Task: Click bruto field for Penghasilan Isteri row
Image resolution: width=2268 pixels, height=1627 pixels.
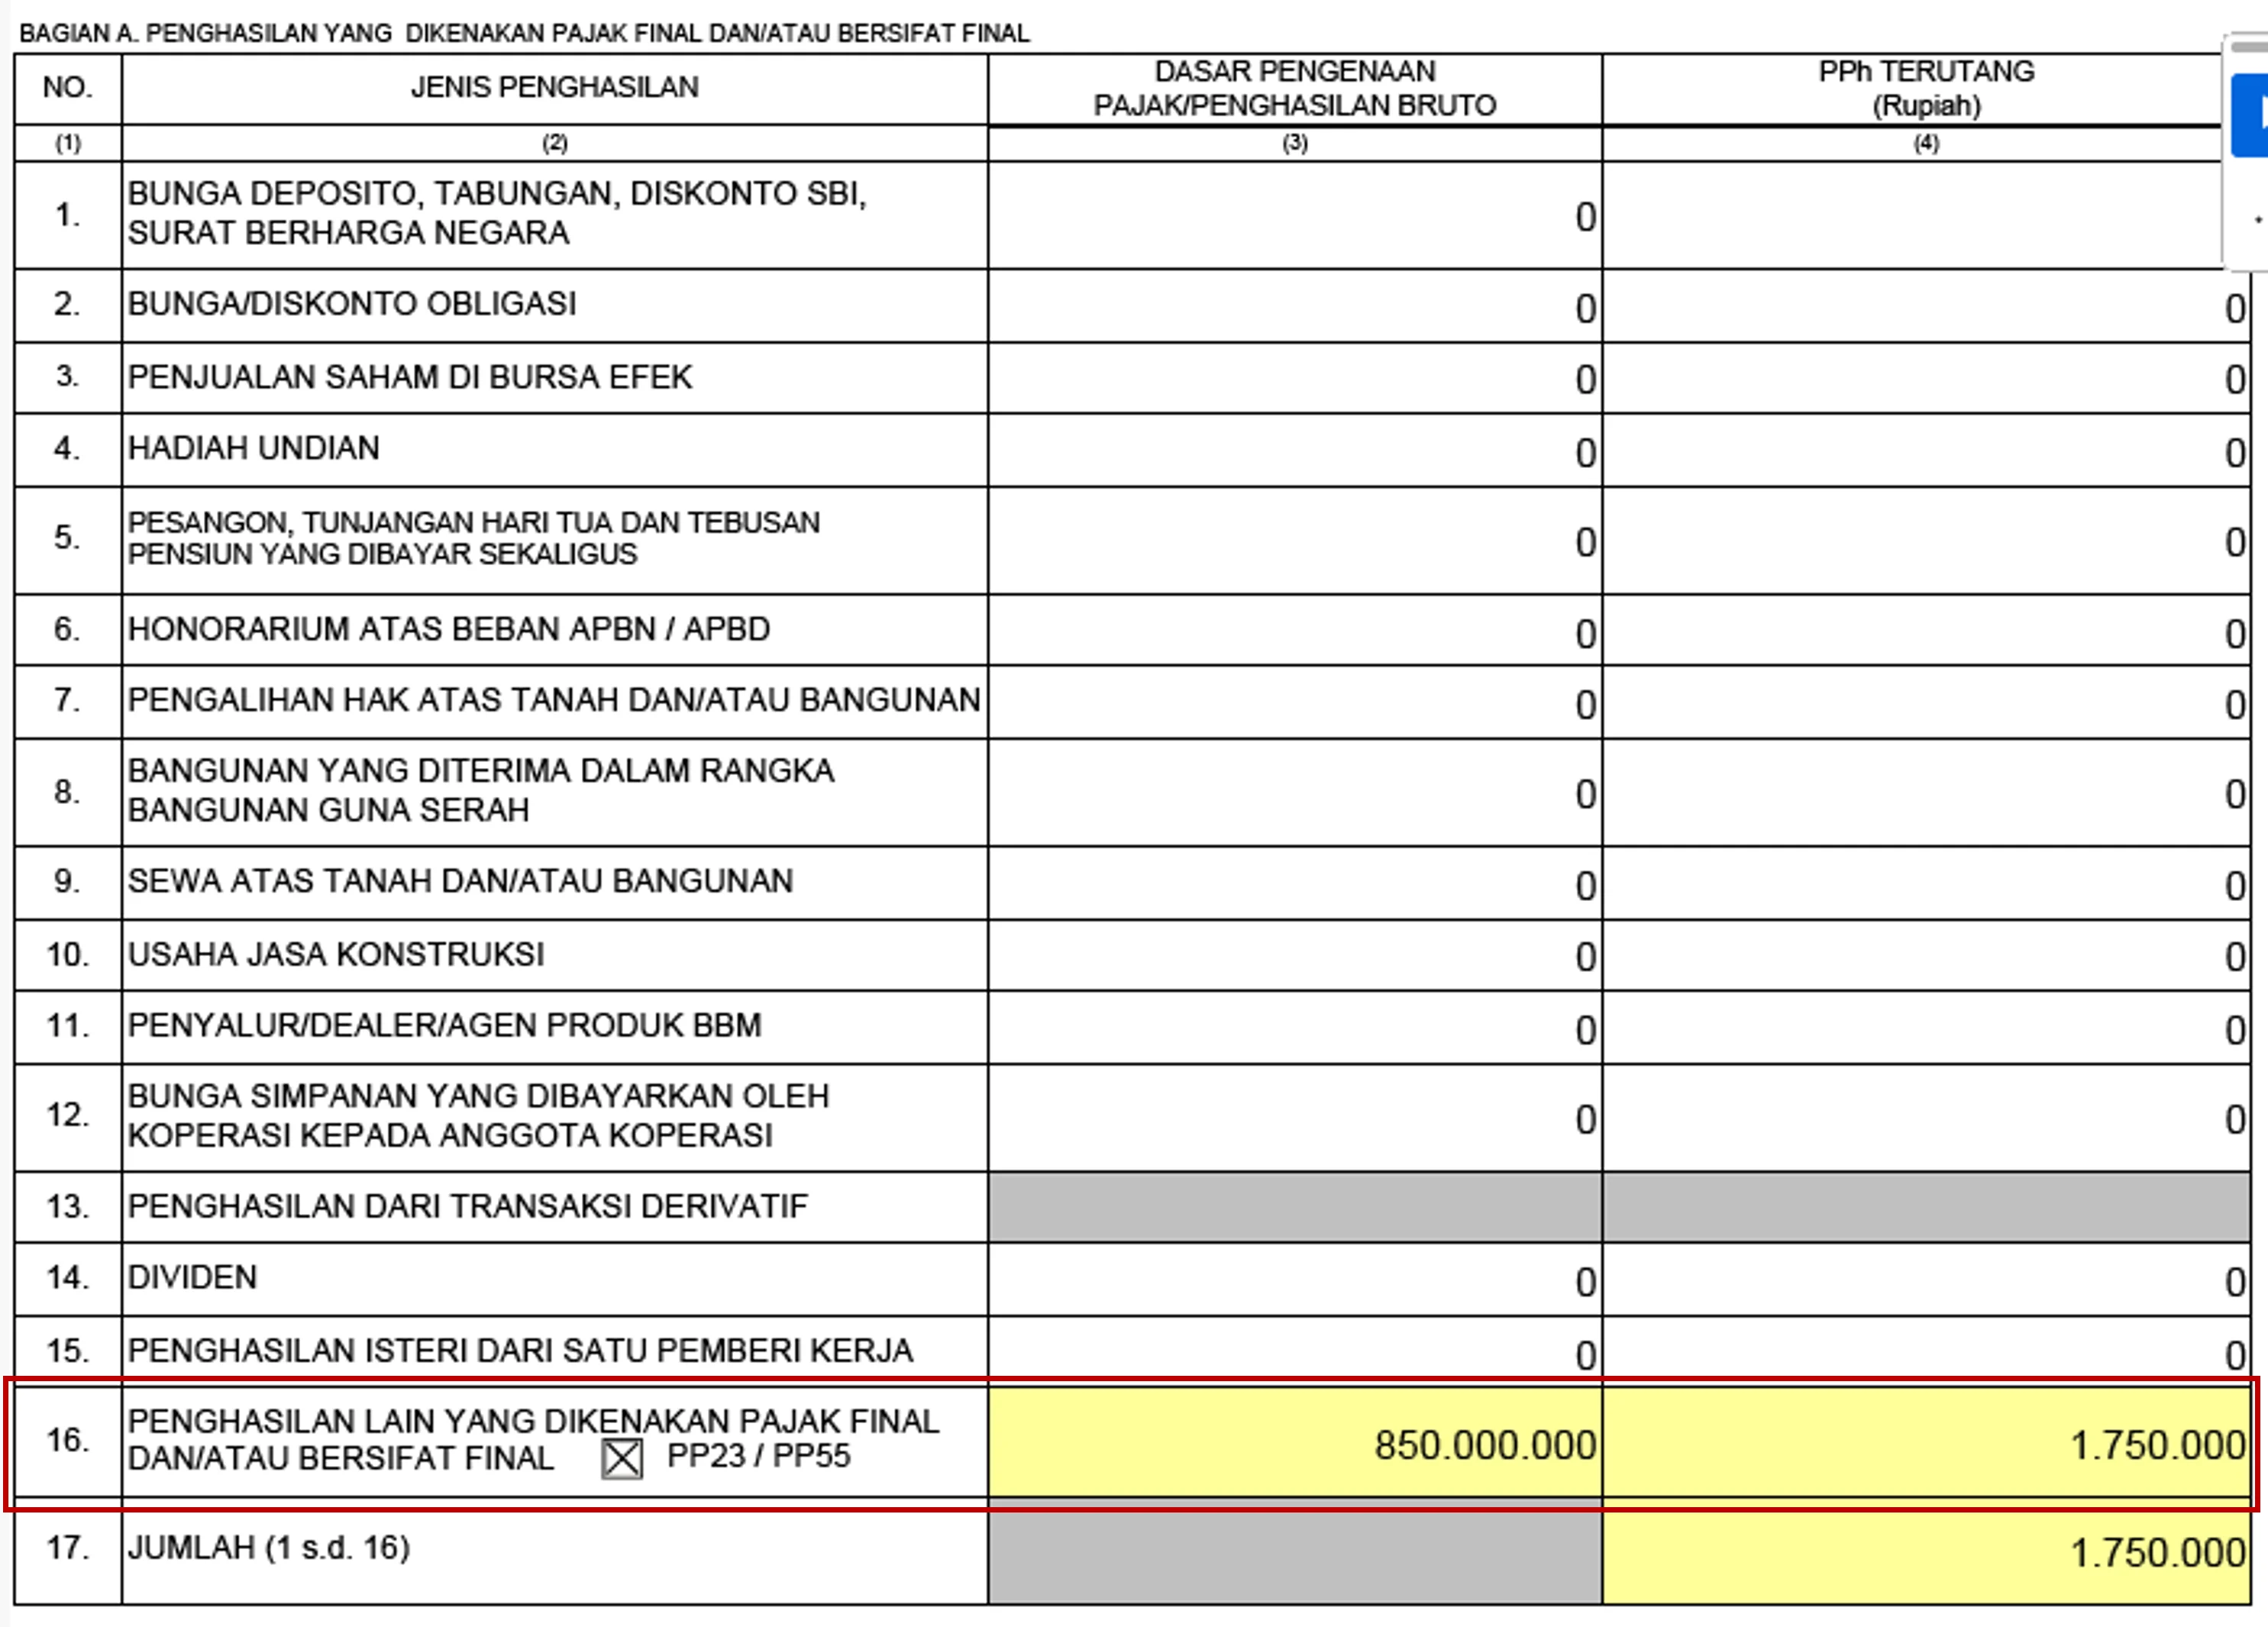Action: coord(1295,1351)
